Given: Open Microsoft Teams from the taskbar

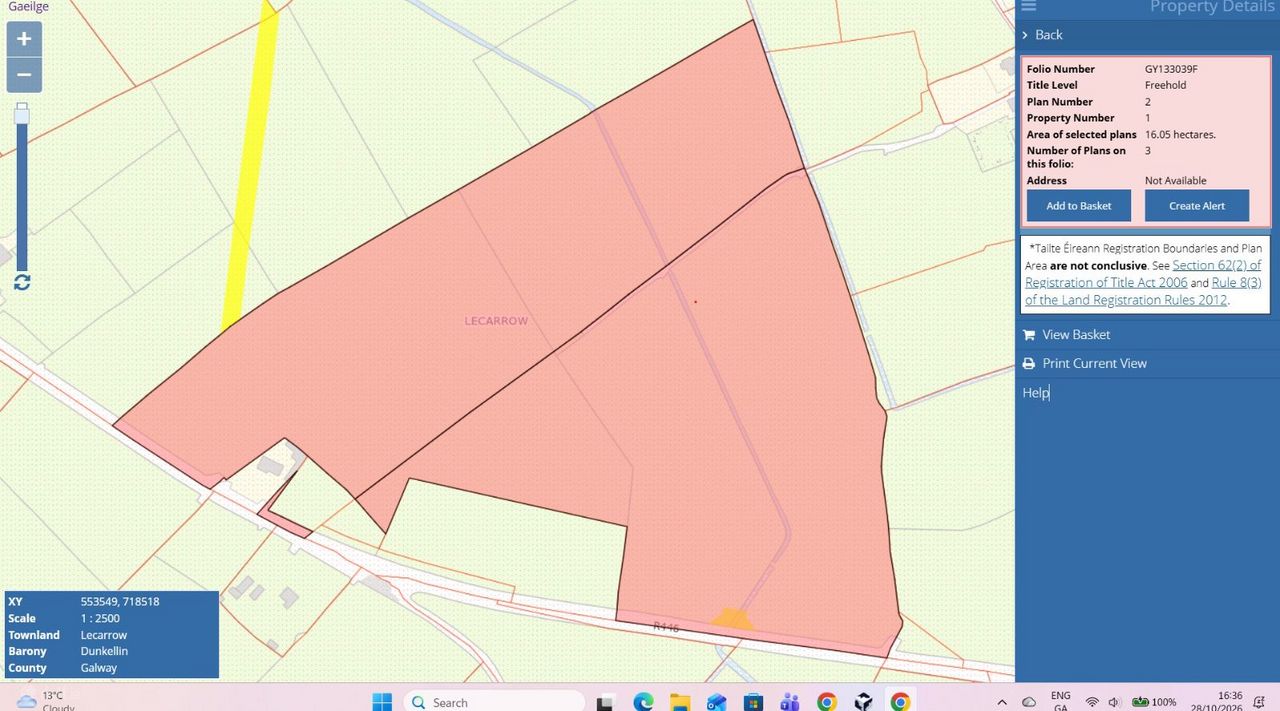Looking at the screenshot, I should tap(789, 702).
